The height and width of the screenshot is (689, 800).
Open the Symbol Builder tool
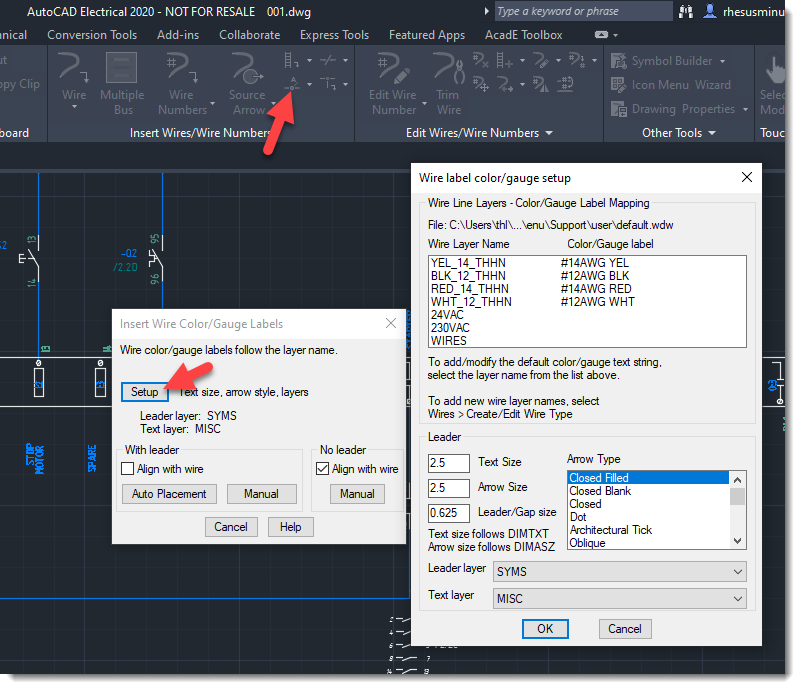pos(668,60)
